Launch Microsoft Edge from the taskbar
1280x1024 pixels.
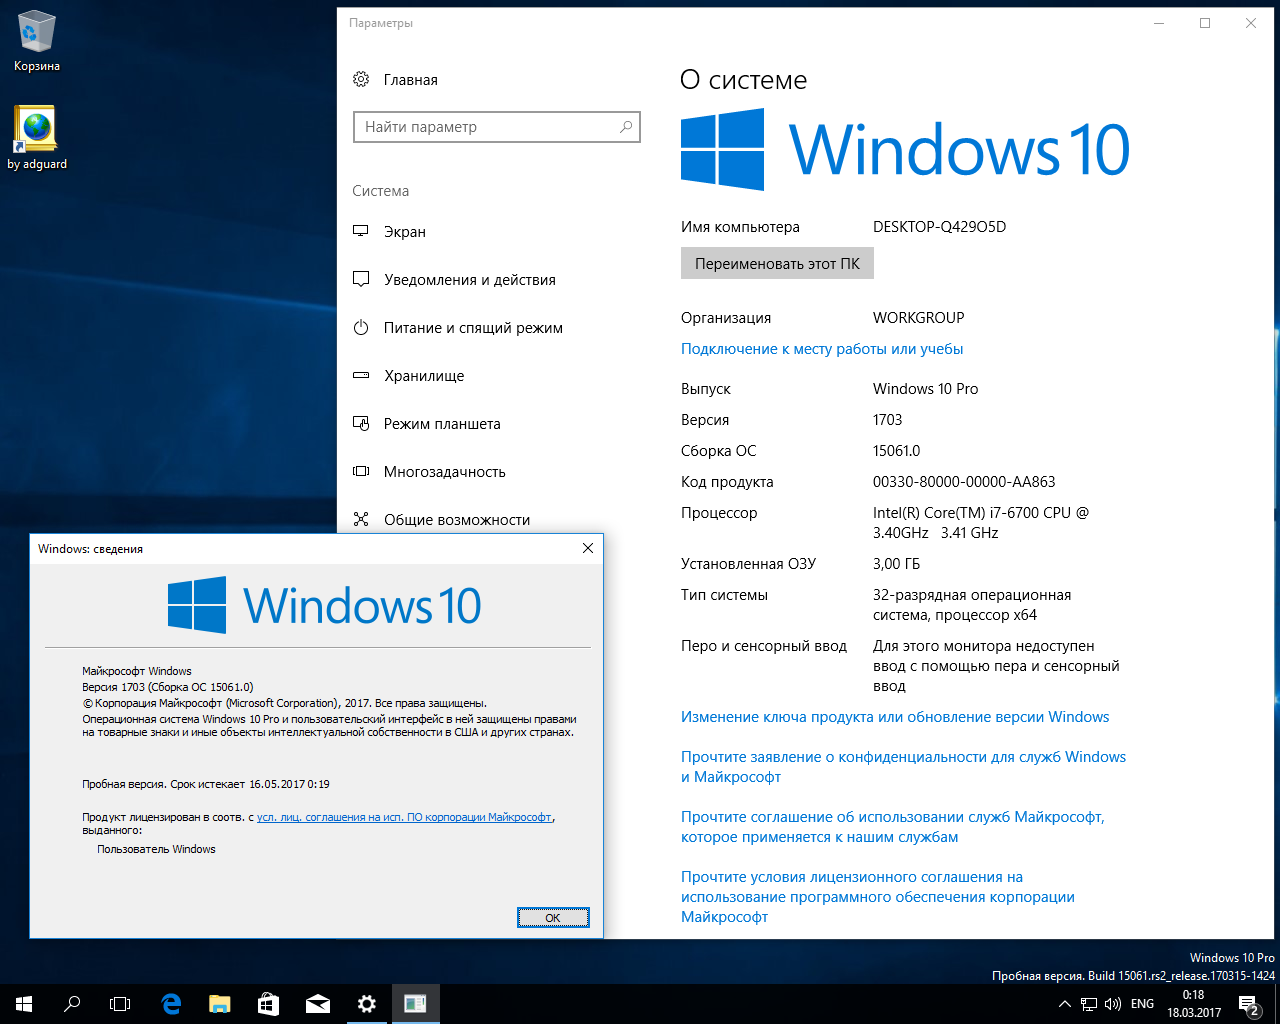pyautogui.click(x=171, y=1004)
